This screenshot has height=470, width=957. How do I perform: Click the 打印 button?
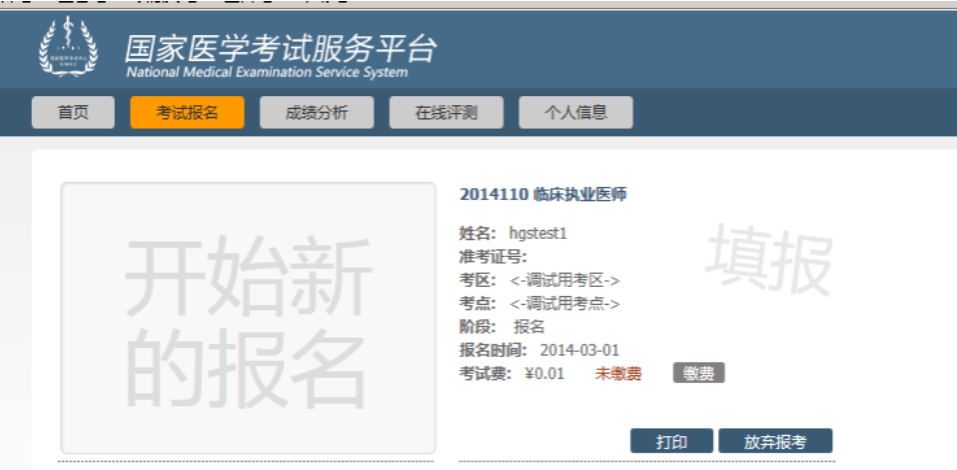671,441
